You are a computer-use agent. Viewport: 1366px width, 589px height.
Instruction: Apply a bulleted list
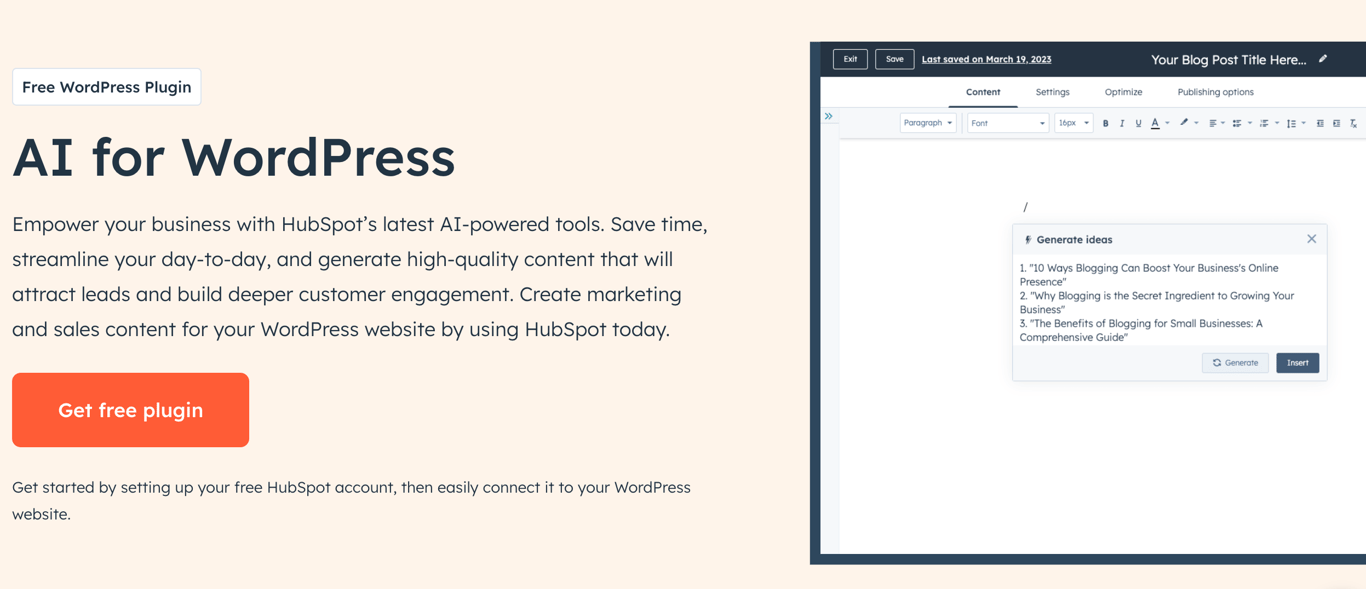(x=1238, y=122)
